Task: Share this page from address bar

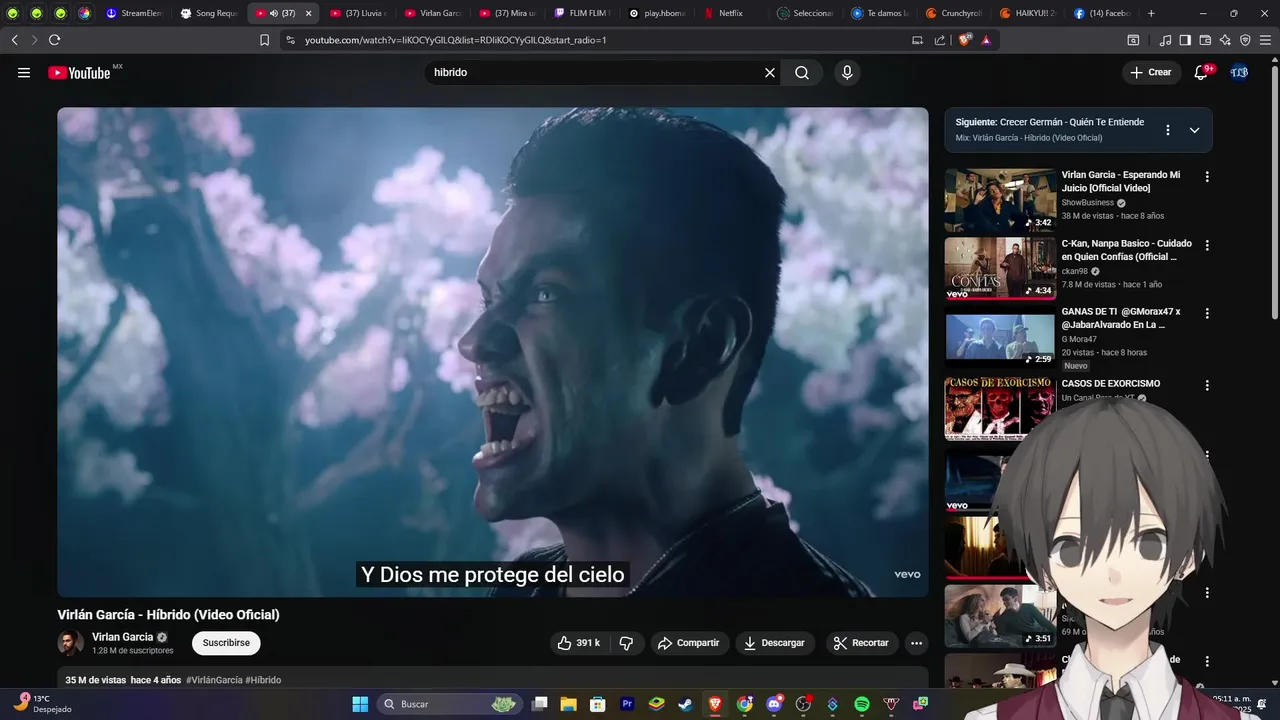Action: pos(940,40)
